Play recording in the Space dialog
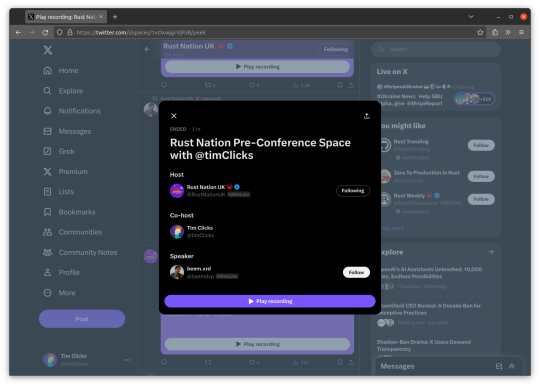The height and width of the screenshot is (386, 540). tap(270, 301)
